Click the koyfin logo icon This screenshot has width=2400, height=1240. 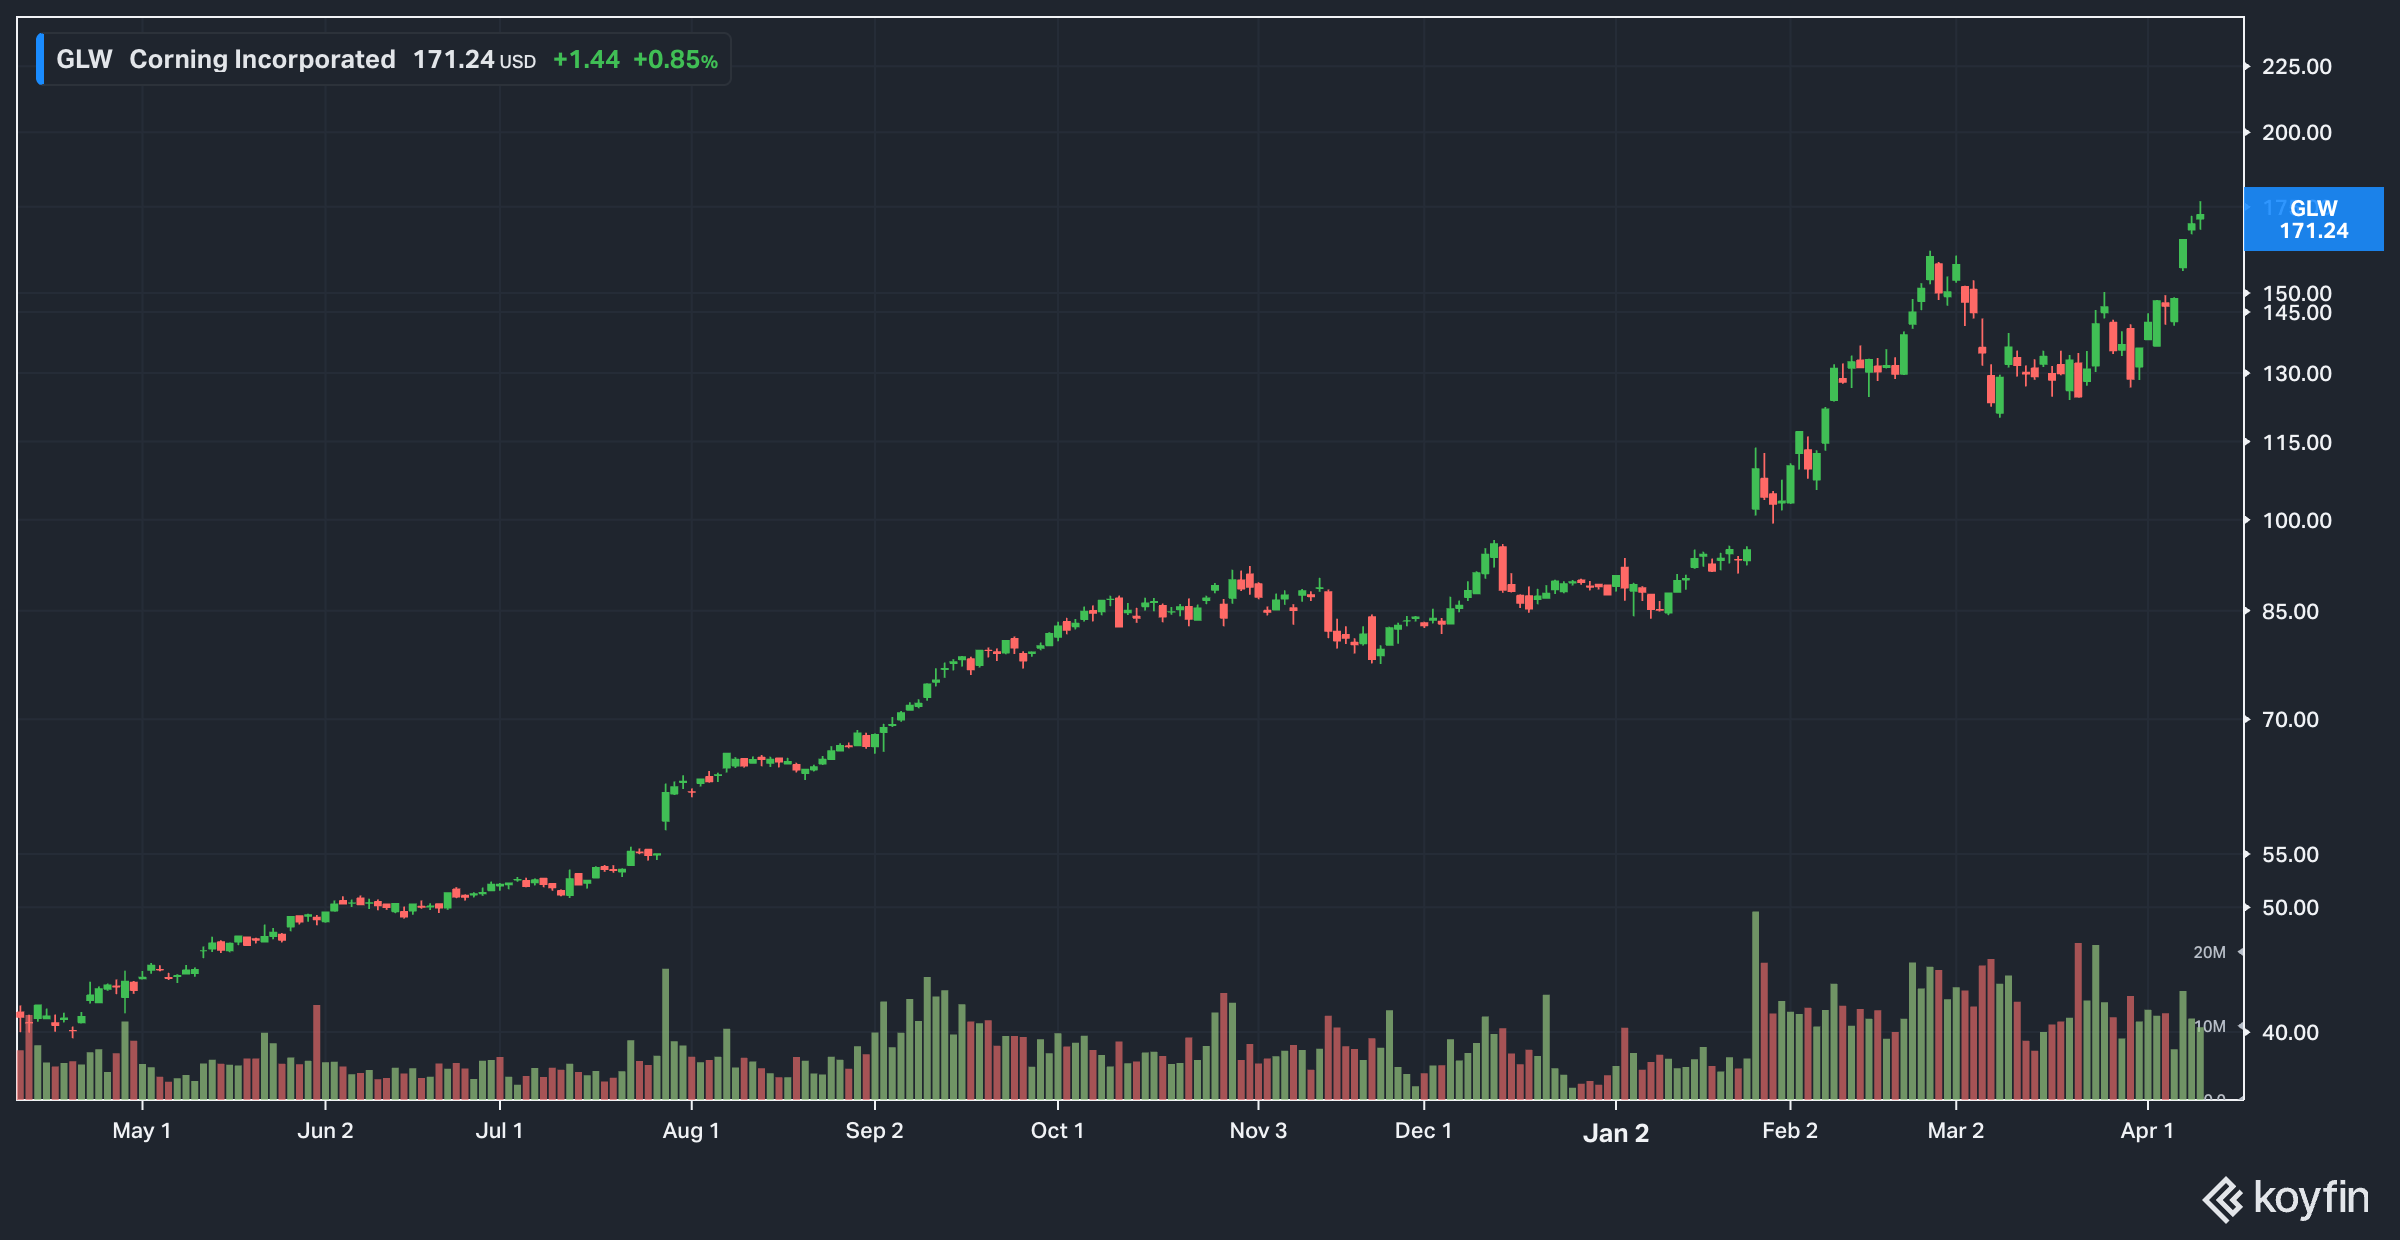tap(2223, 1199)
